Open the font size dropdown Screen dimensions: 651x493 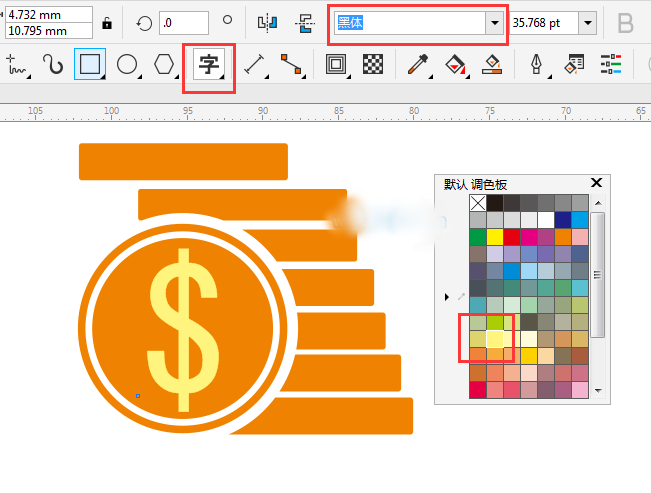[x=587, y=23]
